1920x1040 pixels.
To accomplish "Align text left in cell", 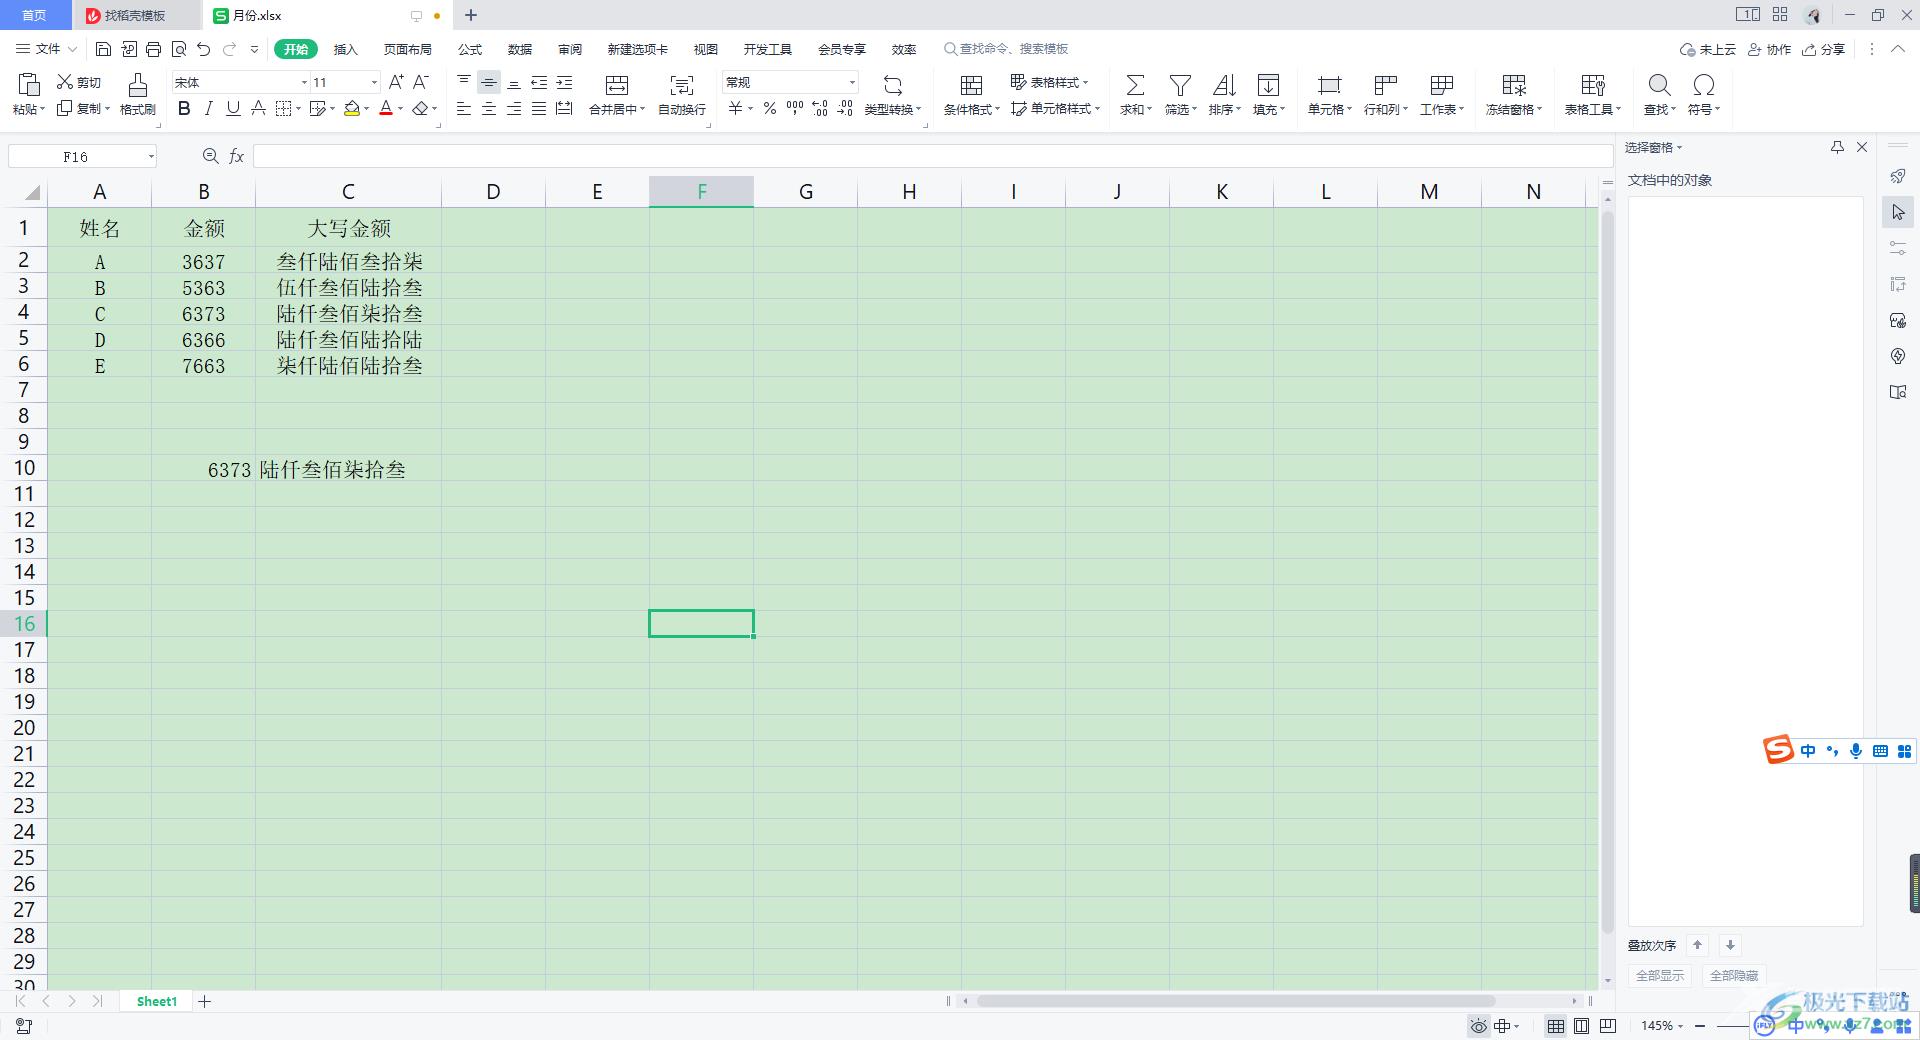I will [x=464, y=108].
